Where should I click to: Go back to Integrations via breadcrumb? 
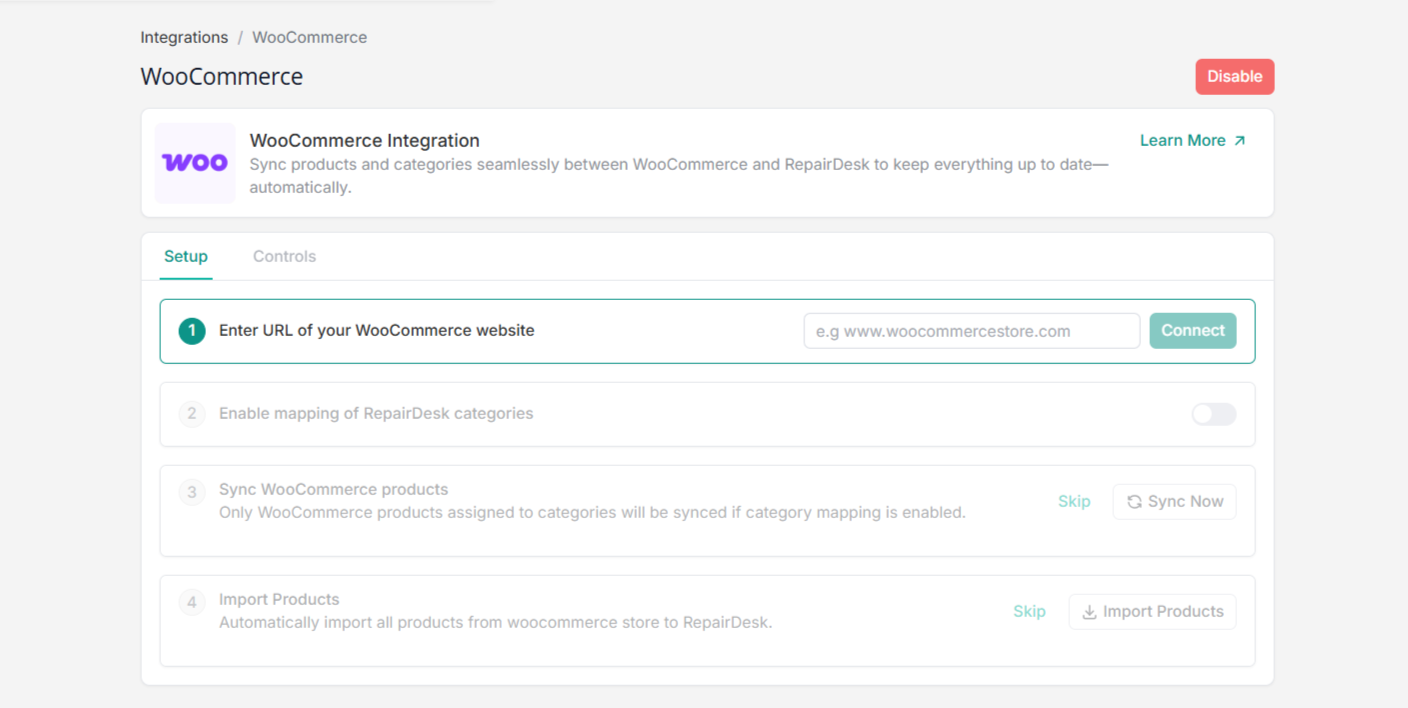click(184, 37)
